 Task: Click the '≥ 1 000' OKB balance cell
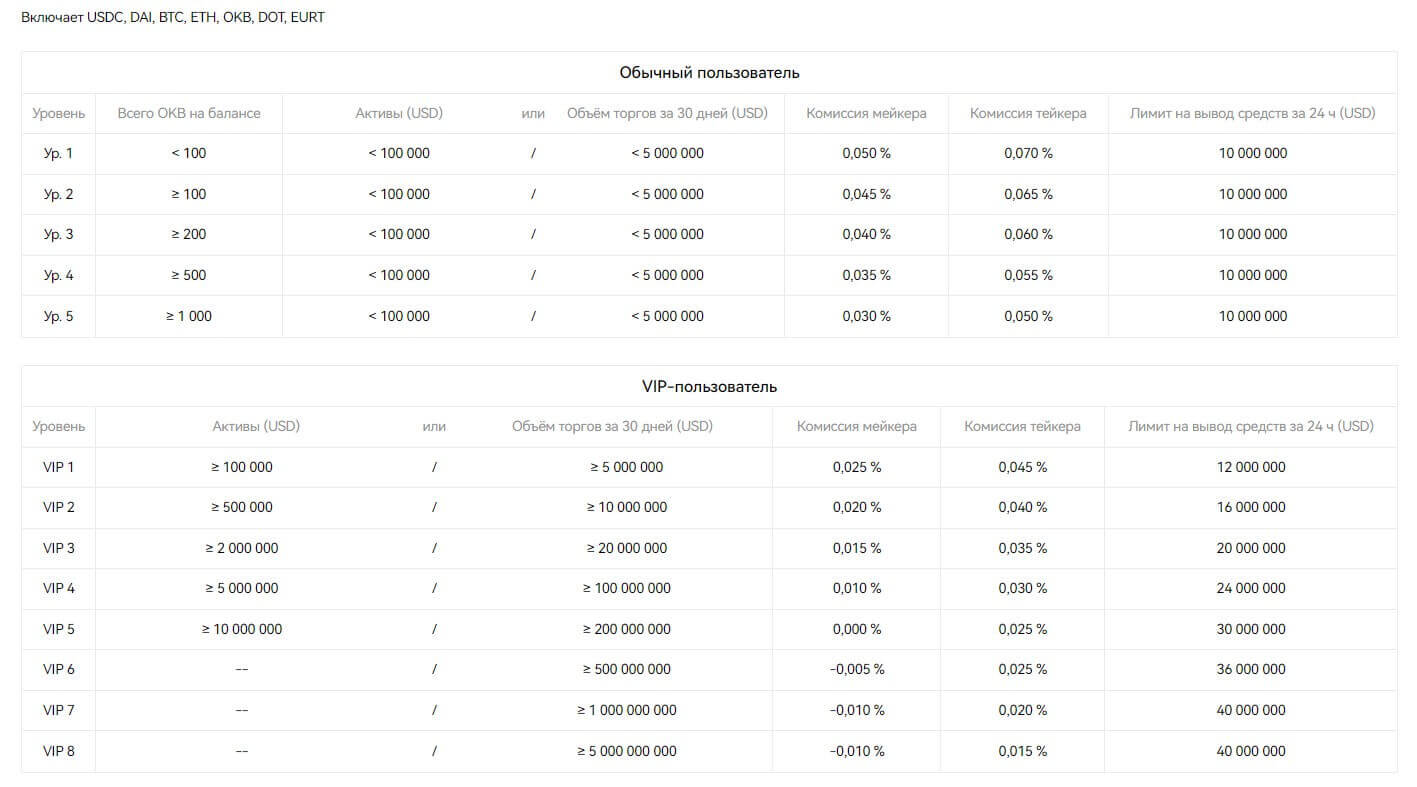pos(189,316)
